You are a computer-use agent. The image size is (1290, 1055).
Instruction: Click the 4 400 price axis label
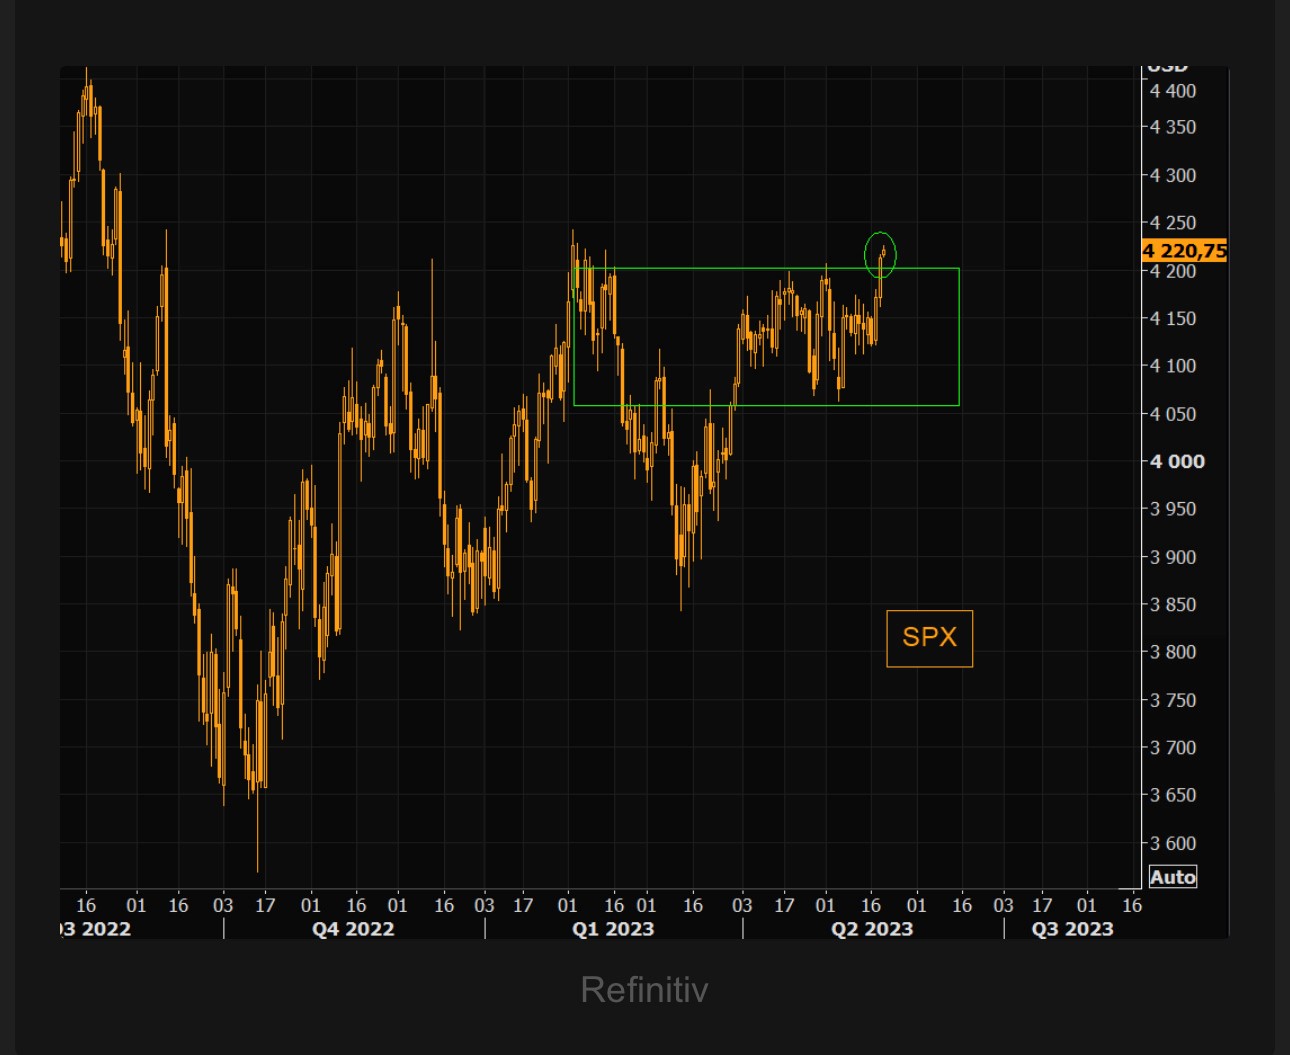click(x=1175, y=91)
